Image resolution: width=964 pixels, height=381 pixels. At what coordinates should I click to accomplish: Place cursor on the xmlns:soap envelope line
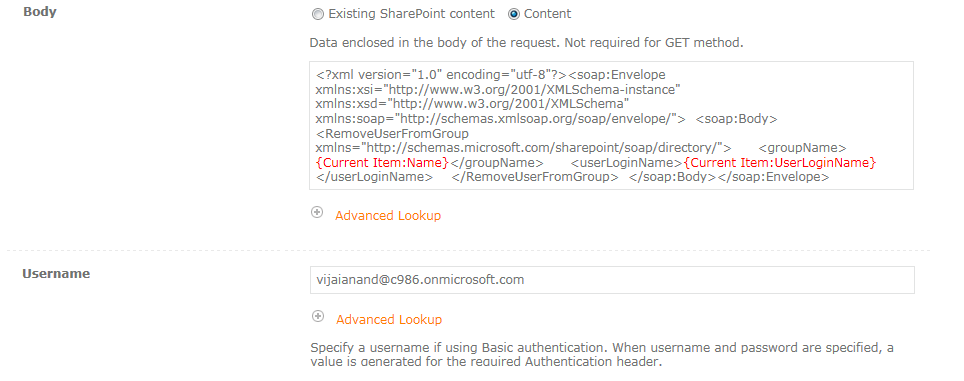(500, 119)
